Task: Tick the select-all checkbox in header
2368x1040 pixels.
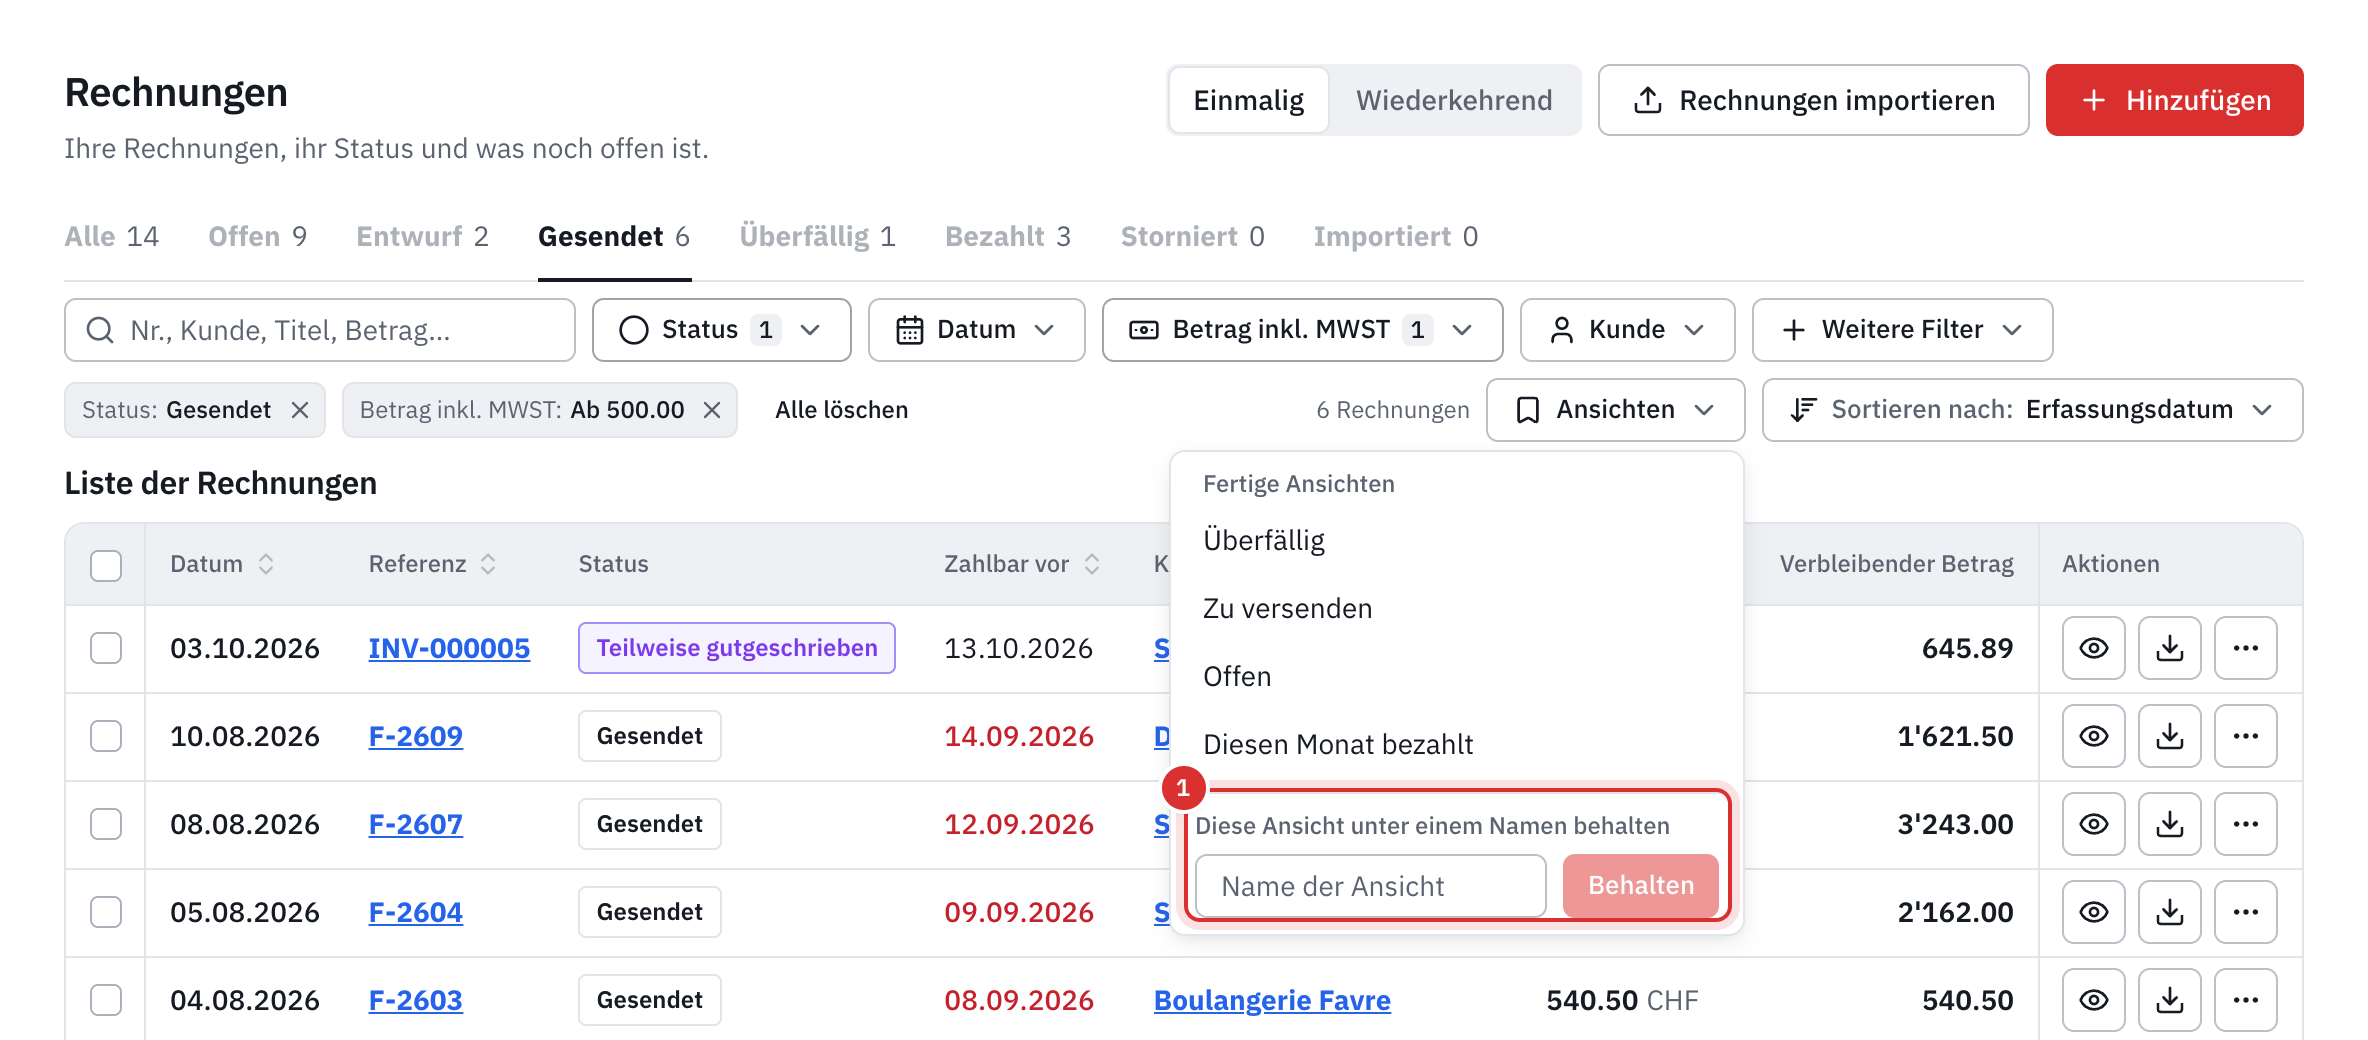Action: pyautogui.click(x=106, y=565)
